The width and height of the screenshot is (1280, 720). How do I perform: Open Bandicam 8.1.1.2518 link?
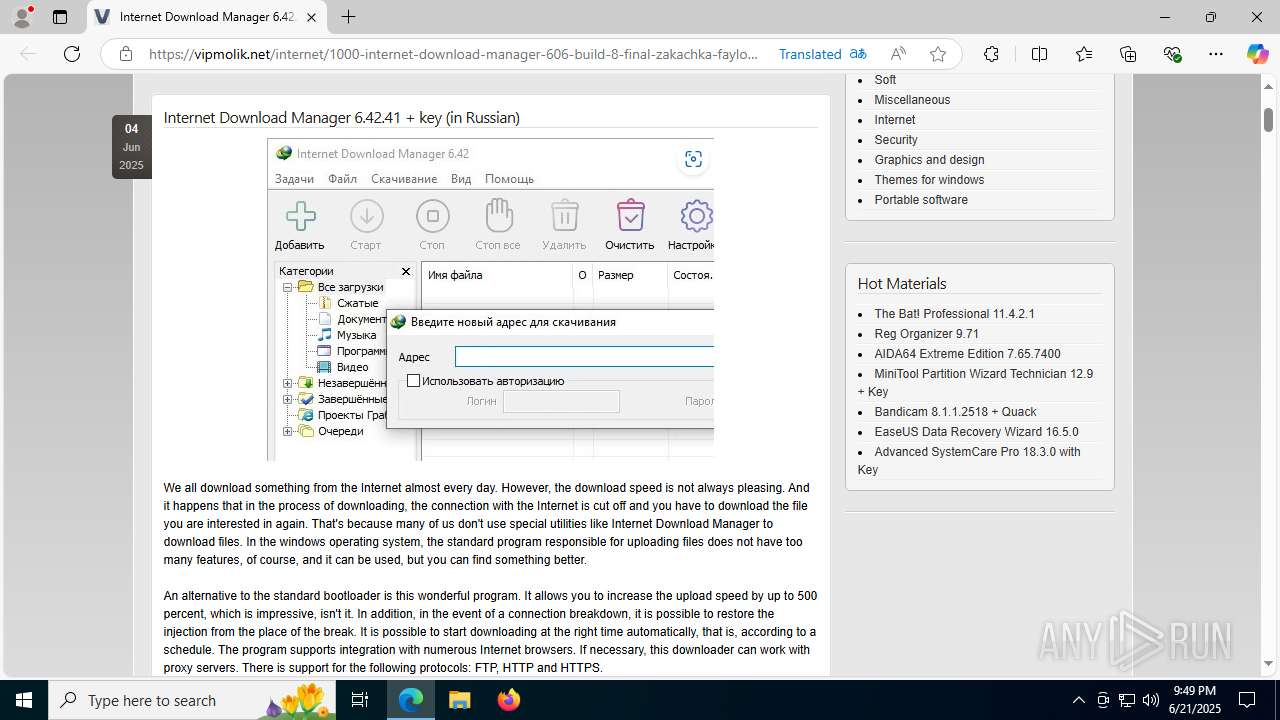(955, 412)
